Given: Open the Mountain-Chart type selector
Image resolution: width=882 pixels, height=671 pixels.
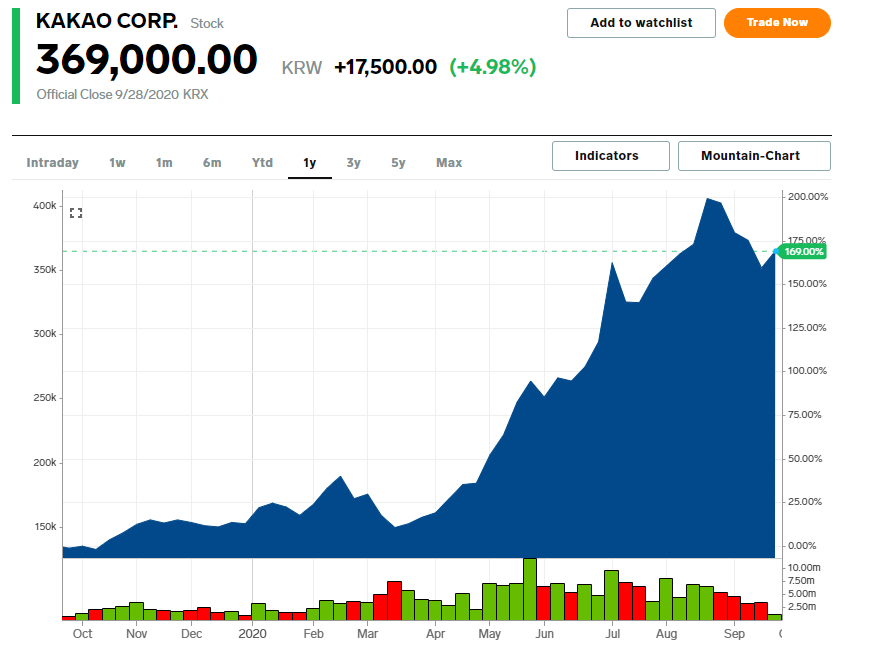Looking at the screenshot, I should 754,156.
